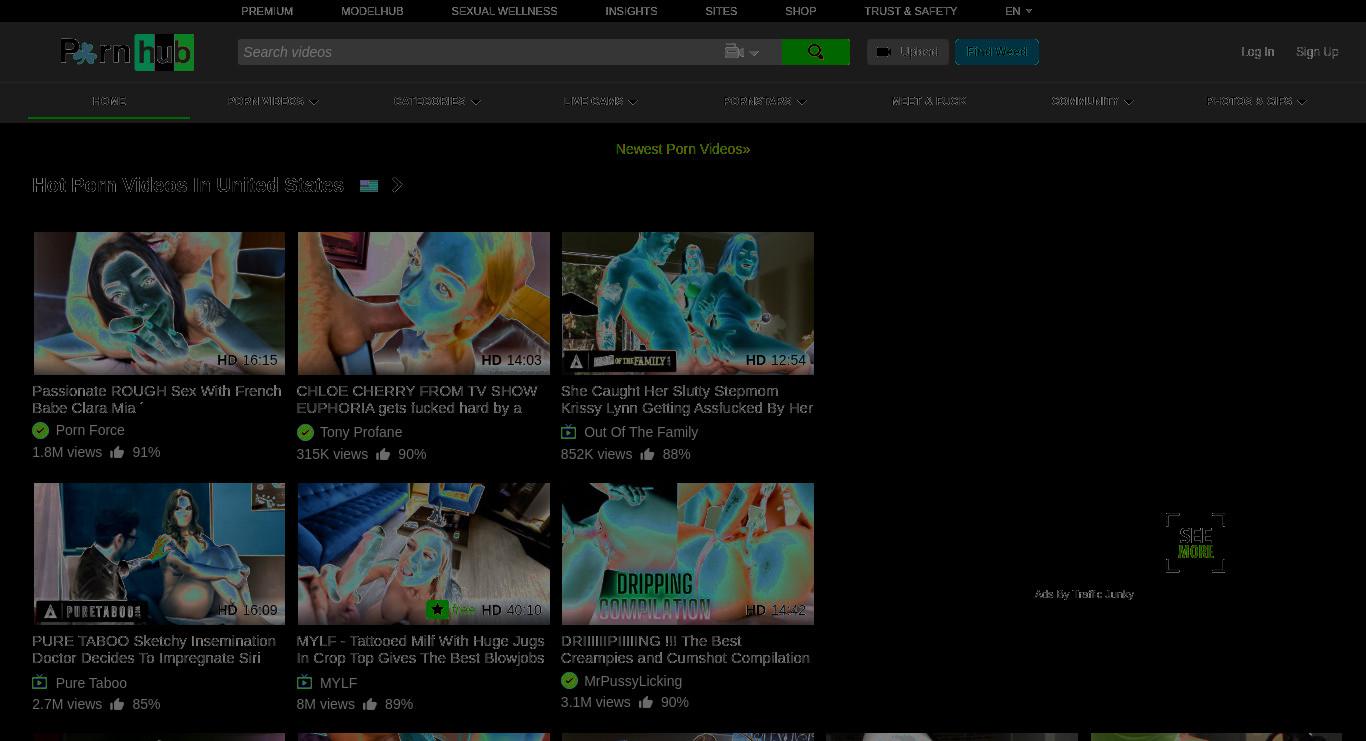
Task: Click the Find Weed button
Action: click(x=997, y=52)
